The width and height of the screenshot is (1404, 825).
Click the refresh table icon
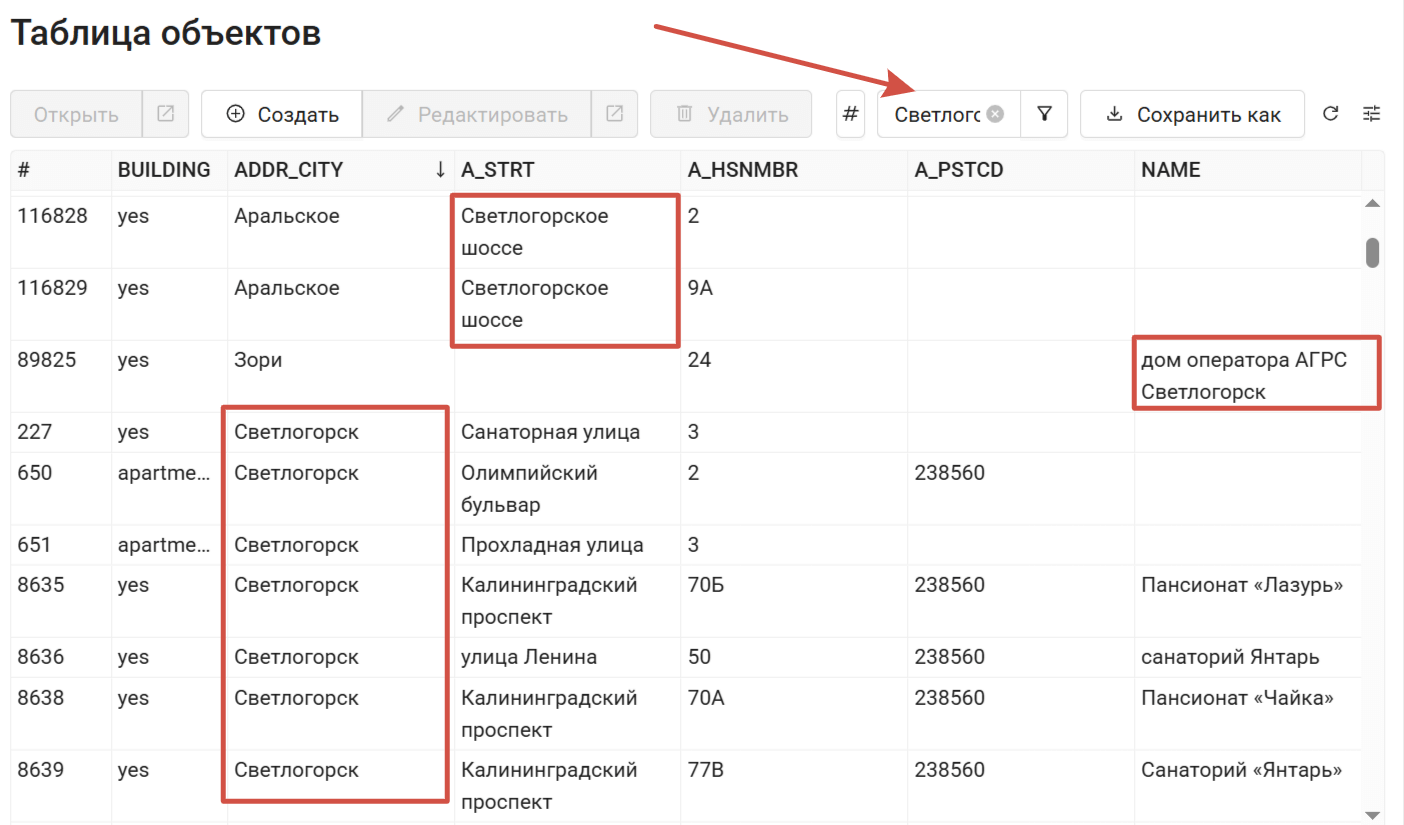coord(1330,114)
